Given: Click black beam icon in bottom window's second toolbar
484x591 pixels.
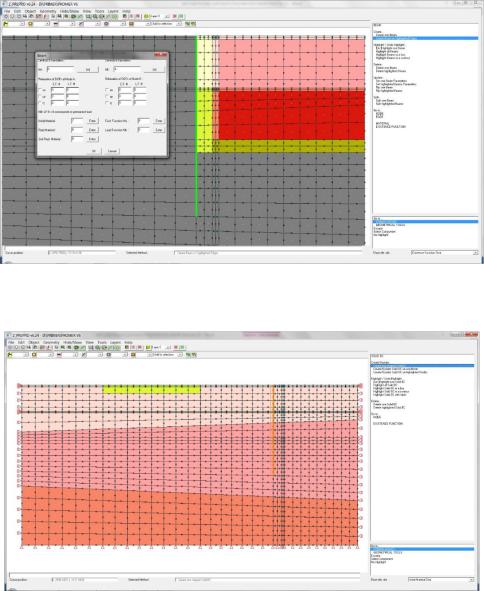Looking at the screenshot, I should pos(60,355).
